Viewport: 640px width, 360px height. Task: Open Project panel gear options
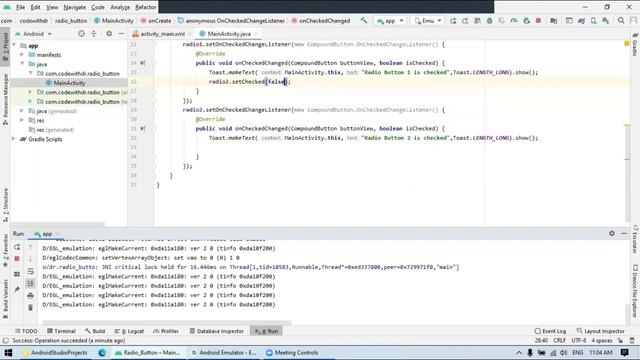click(109, 34)
